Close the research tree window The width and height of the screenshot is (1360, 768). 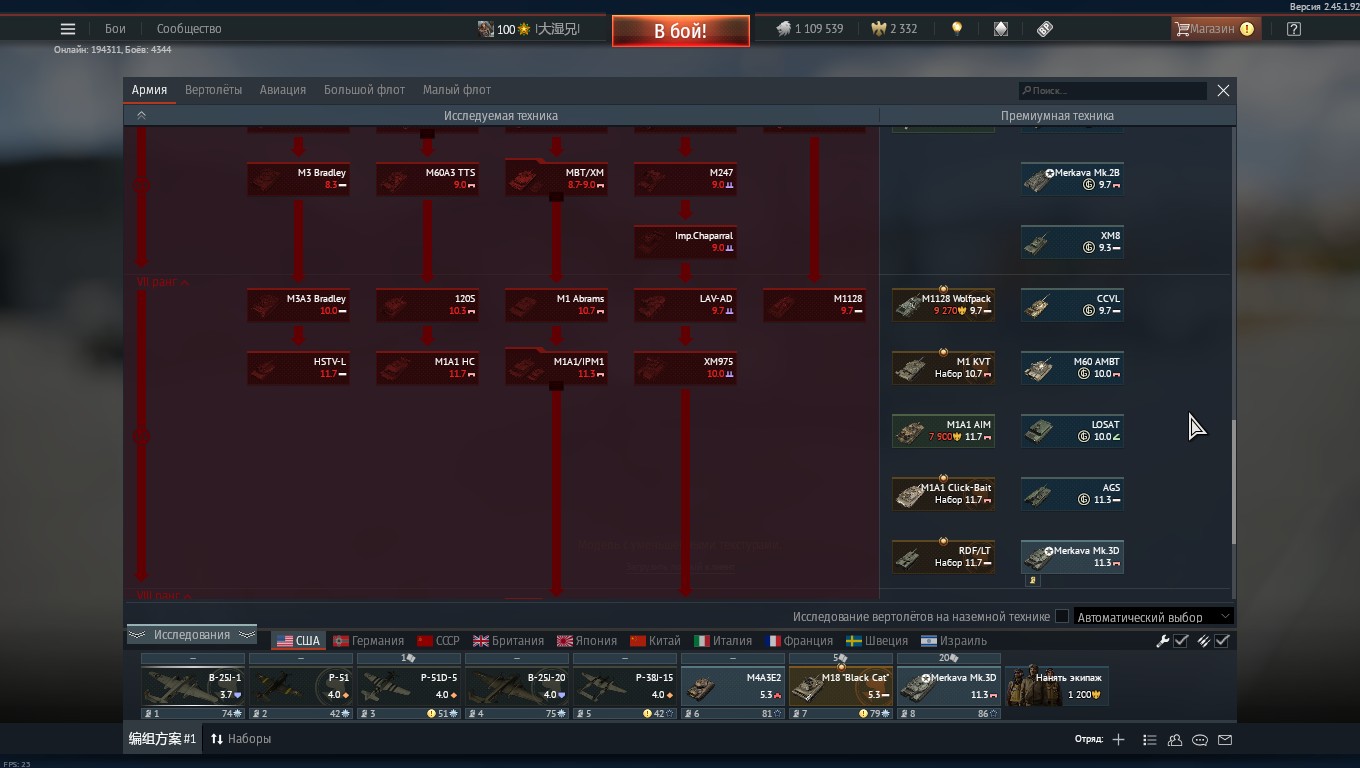[1223, 90]
